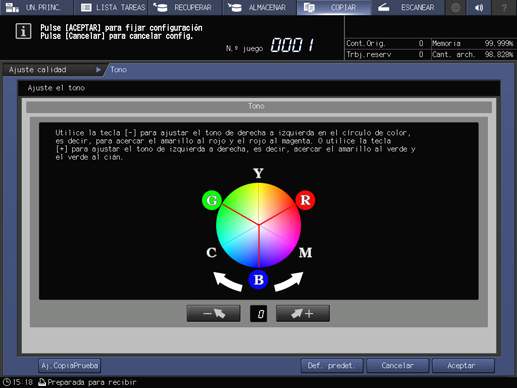This screenshot has width=517, height=388.
Task: Click the speaker volume icon
Action: pyautogui.click(x=479, y=7)
